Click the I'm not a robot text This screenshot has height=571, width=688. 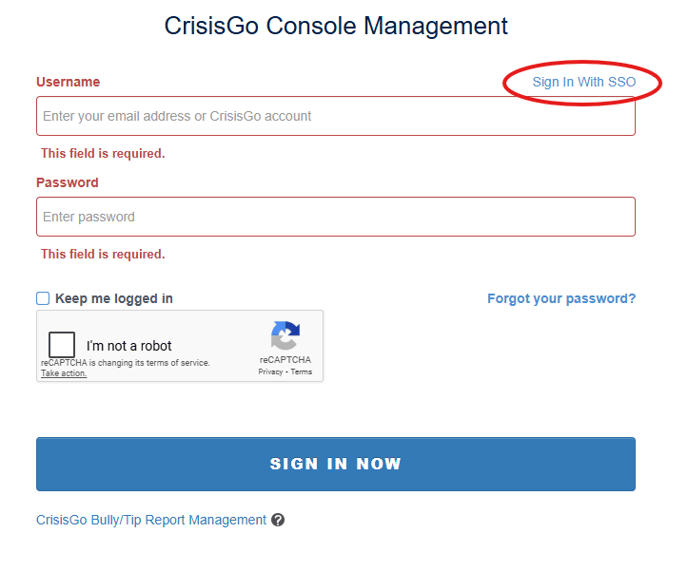(129, 346)
